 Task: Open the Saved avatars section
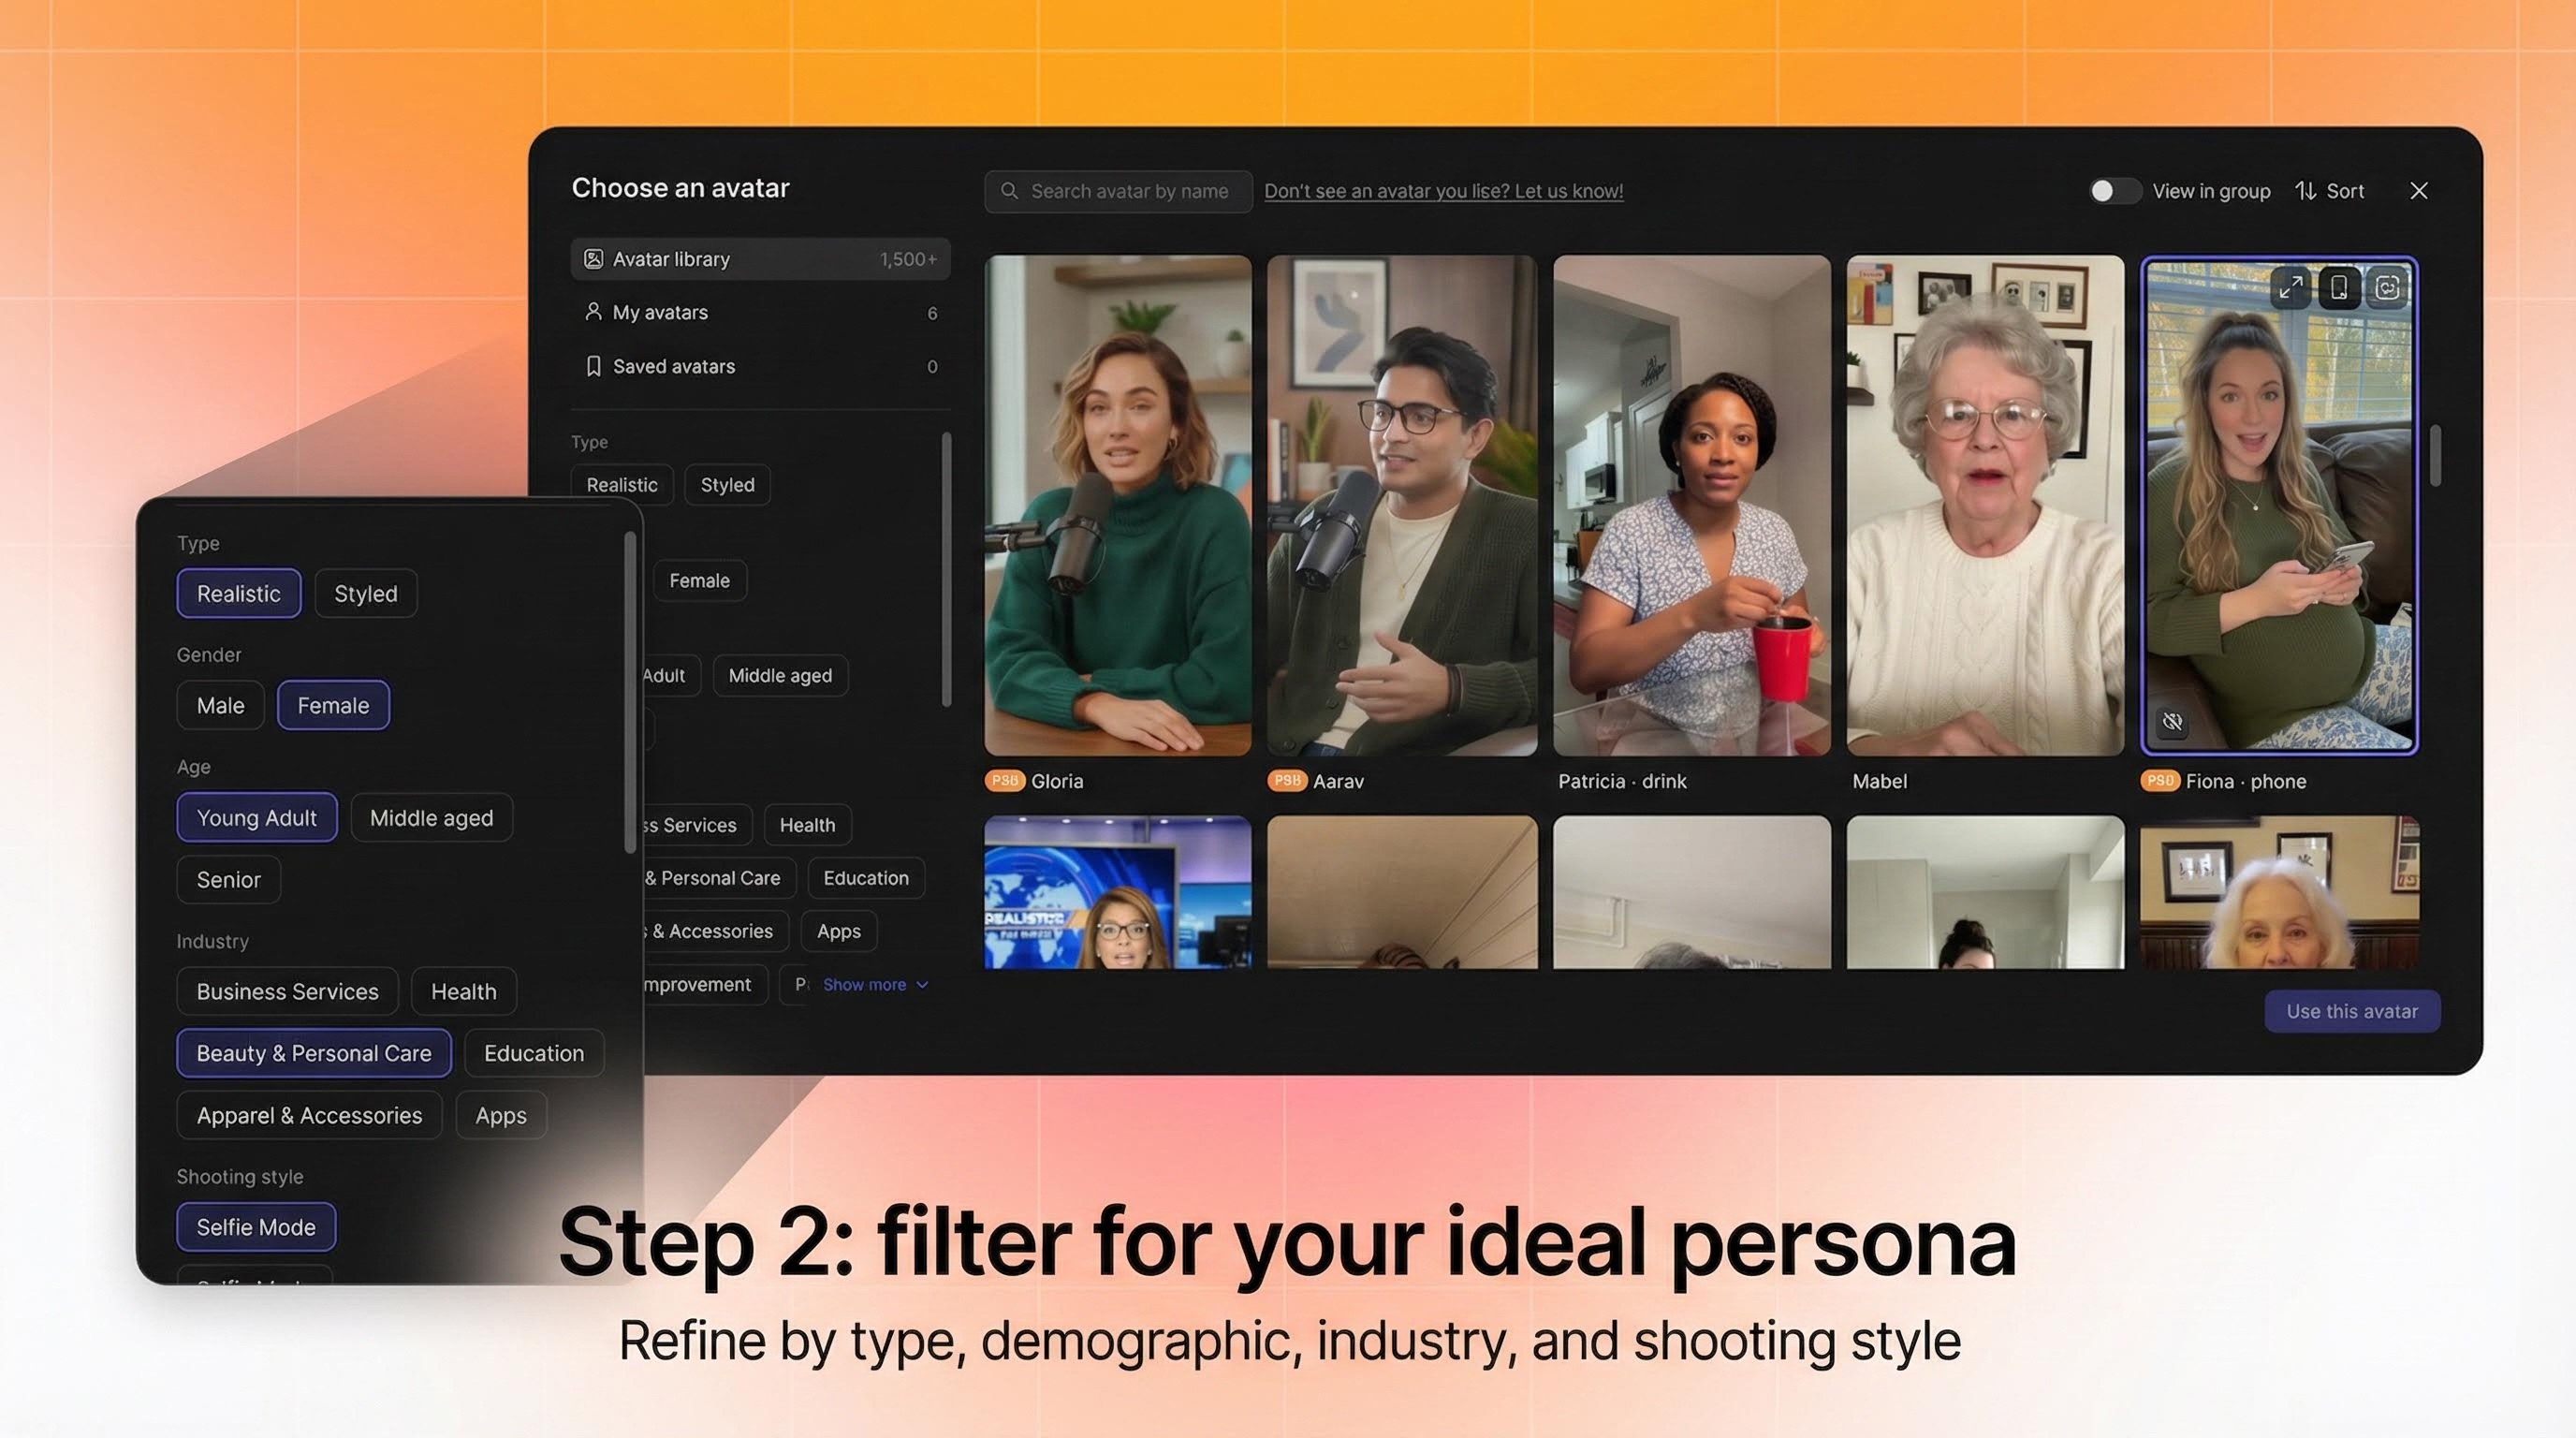coord(672,366)
